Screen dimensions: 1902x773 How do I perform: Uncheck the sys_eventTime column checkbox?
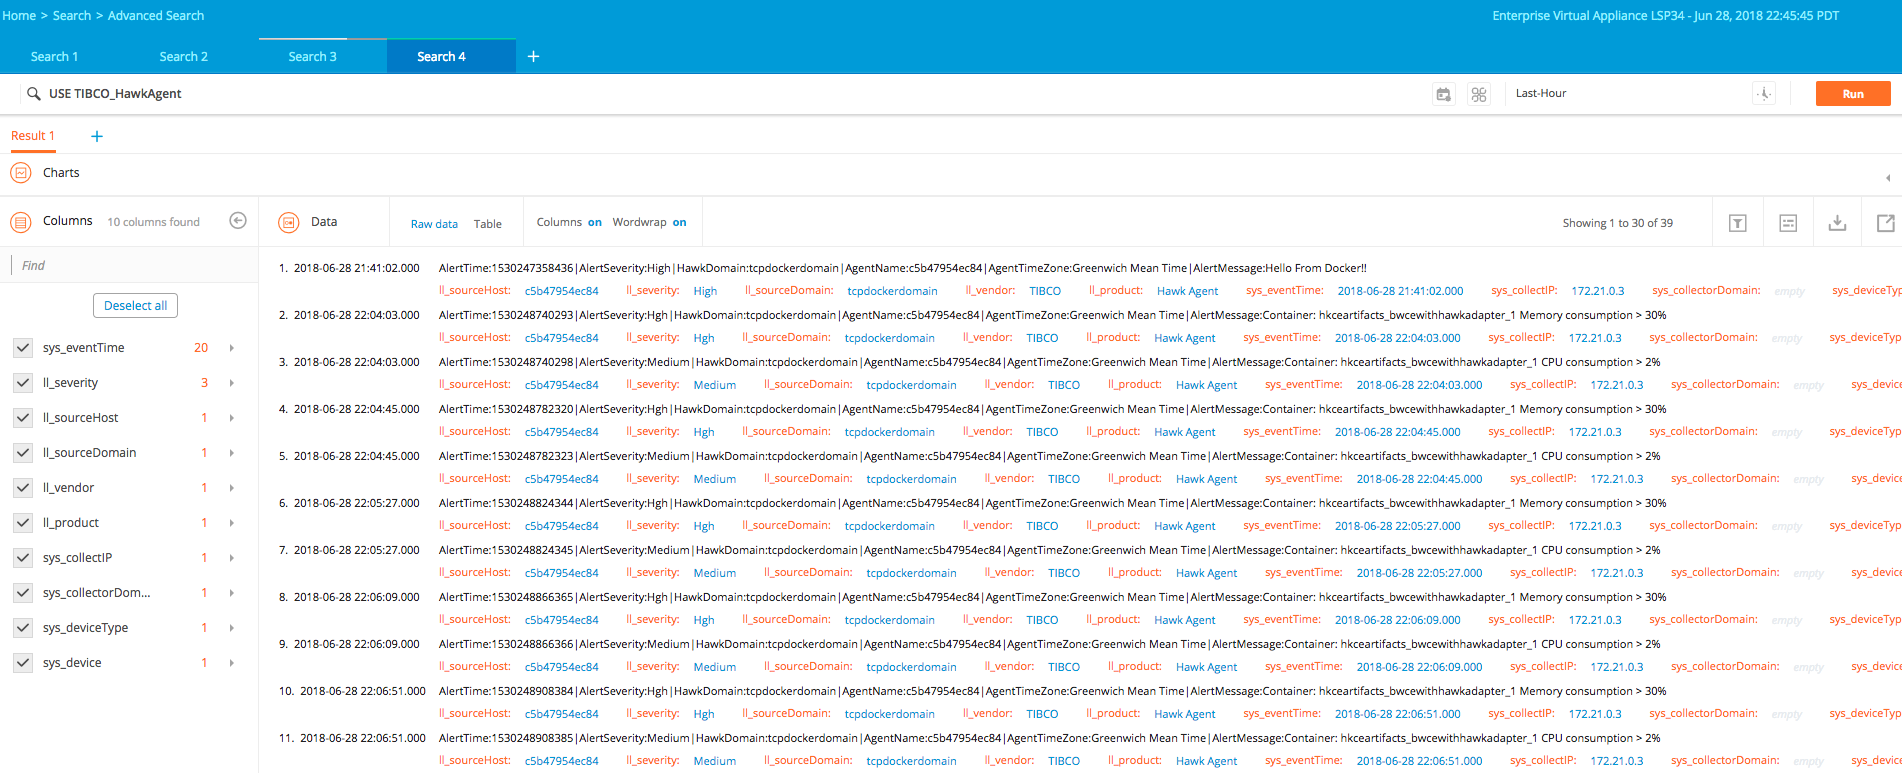(x=22, y=348)
